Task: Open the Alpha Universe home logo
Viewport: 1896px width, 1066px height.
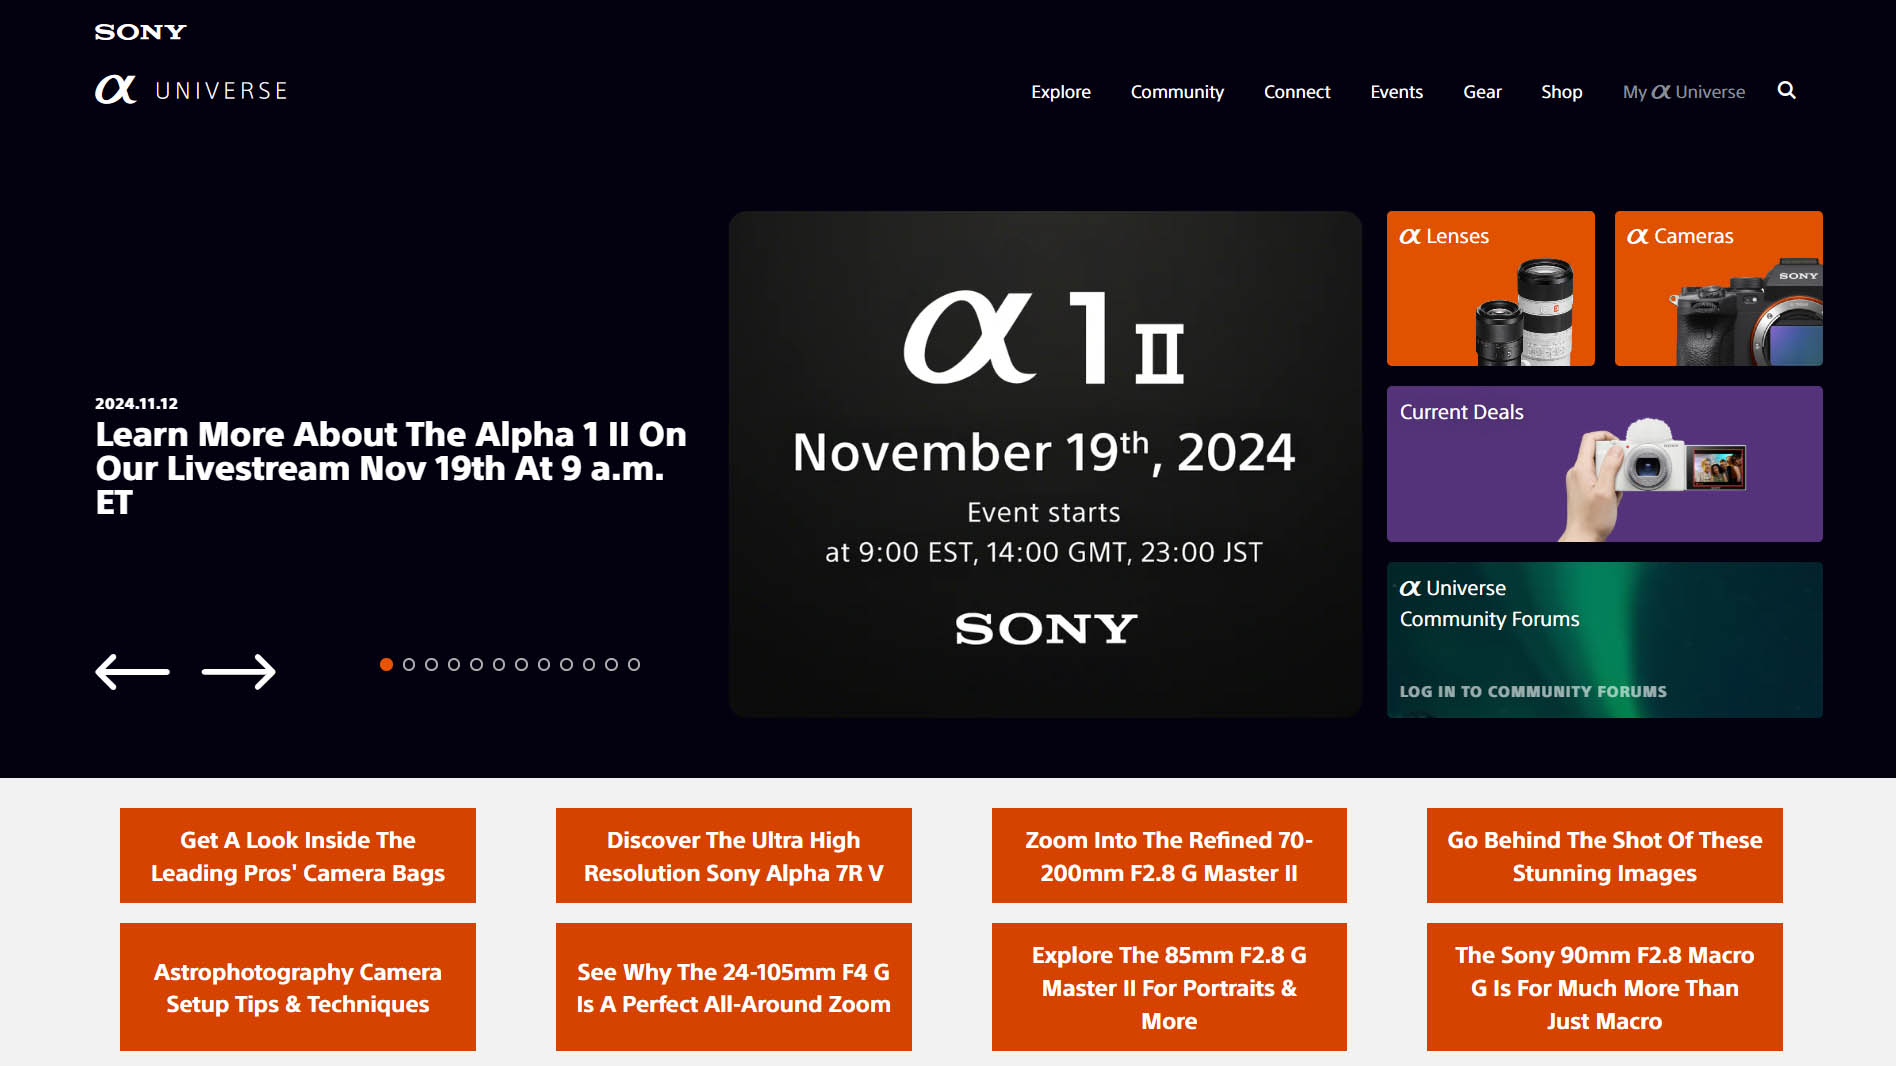Action: pyautogui.click(x=191, y=90)
